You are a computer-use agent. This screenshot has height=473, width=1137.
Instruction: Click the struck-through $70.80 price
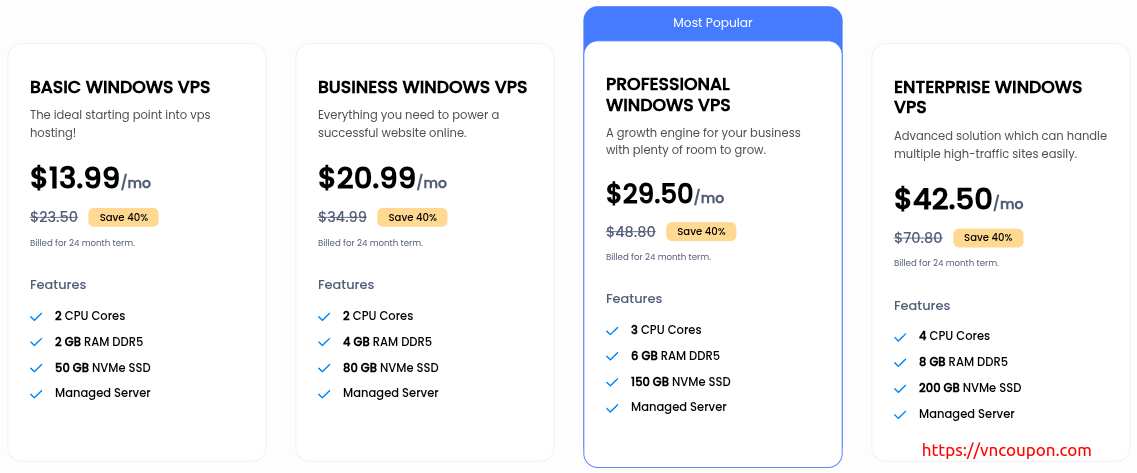pos(918,238)
